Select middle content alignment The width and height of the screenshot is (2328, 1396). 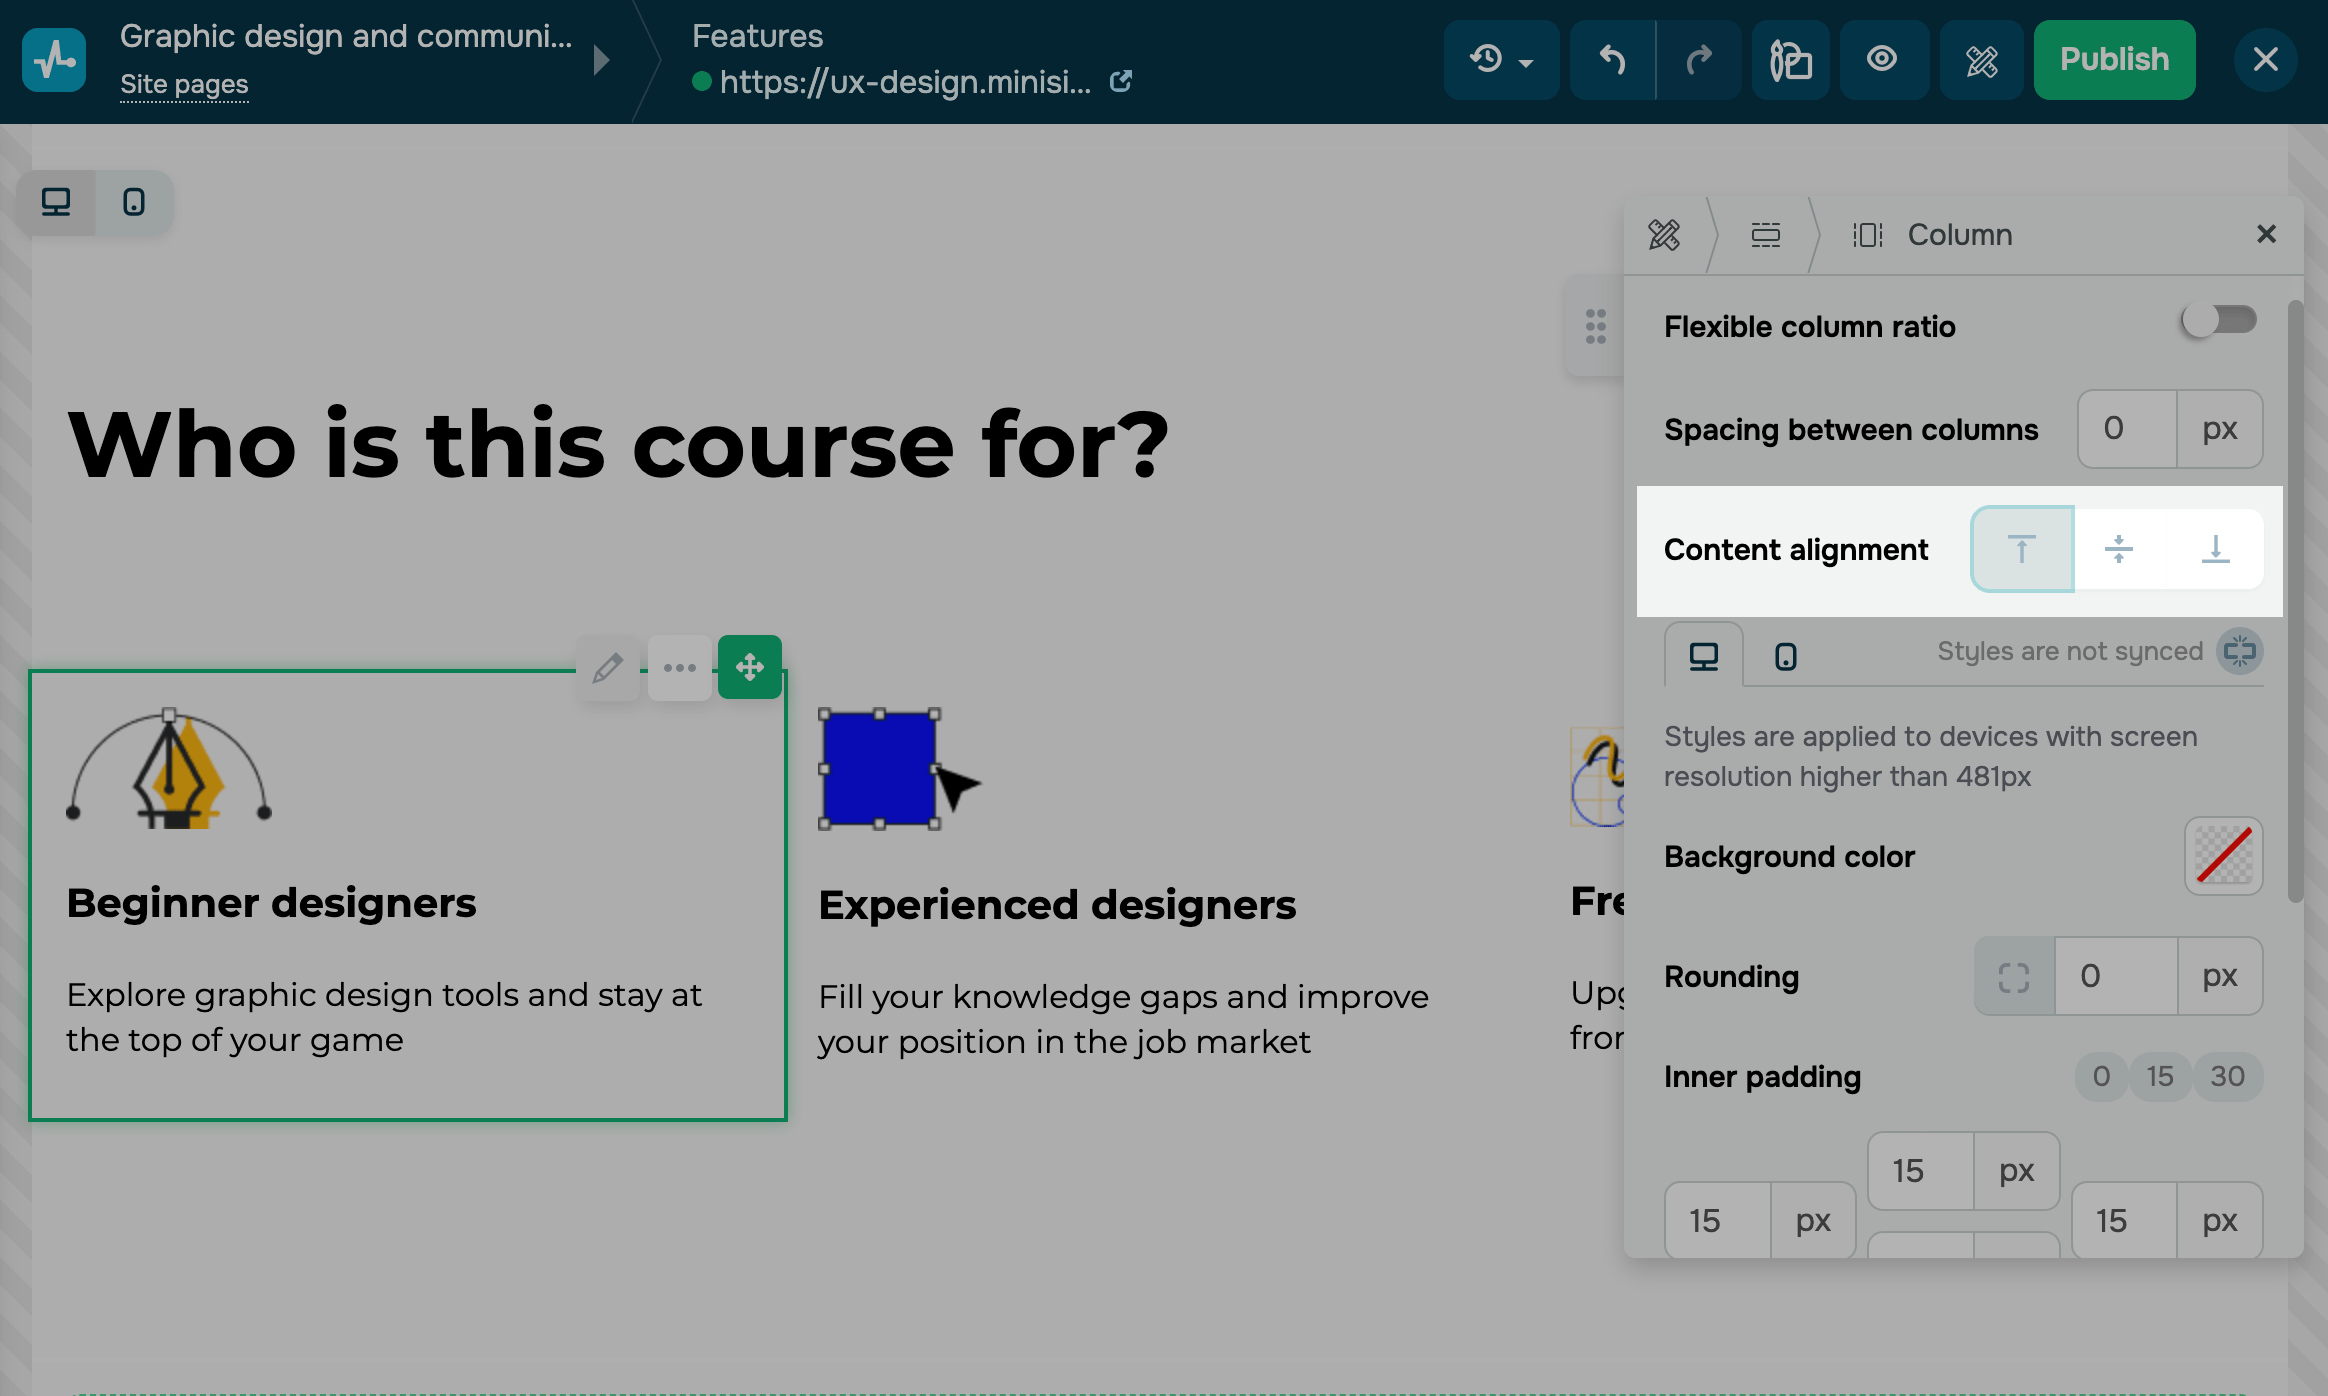pyautogui.click(x=2118, y=549)
